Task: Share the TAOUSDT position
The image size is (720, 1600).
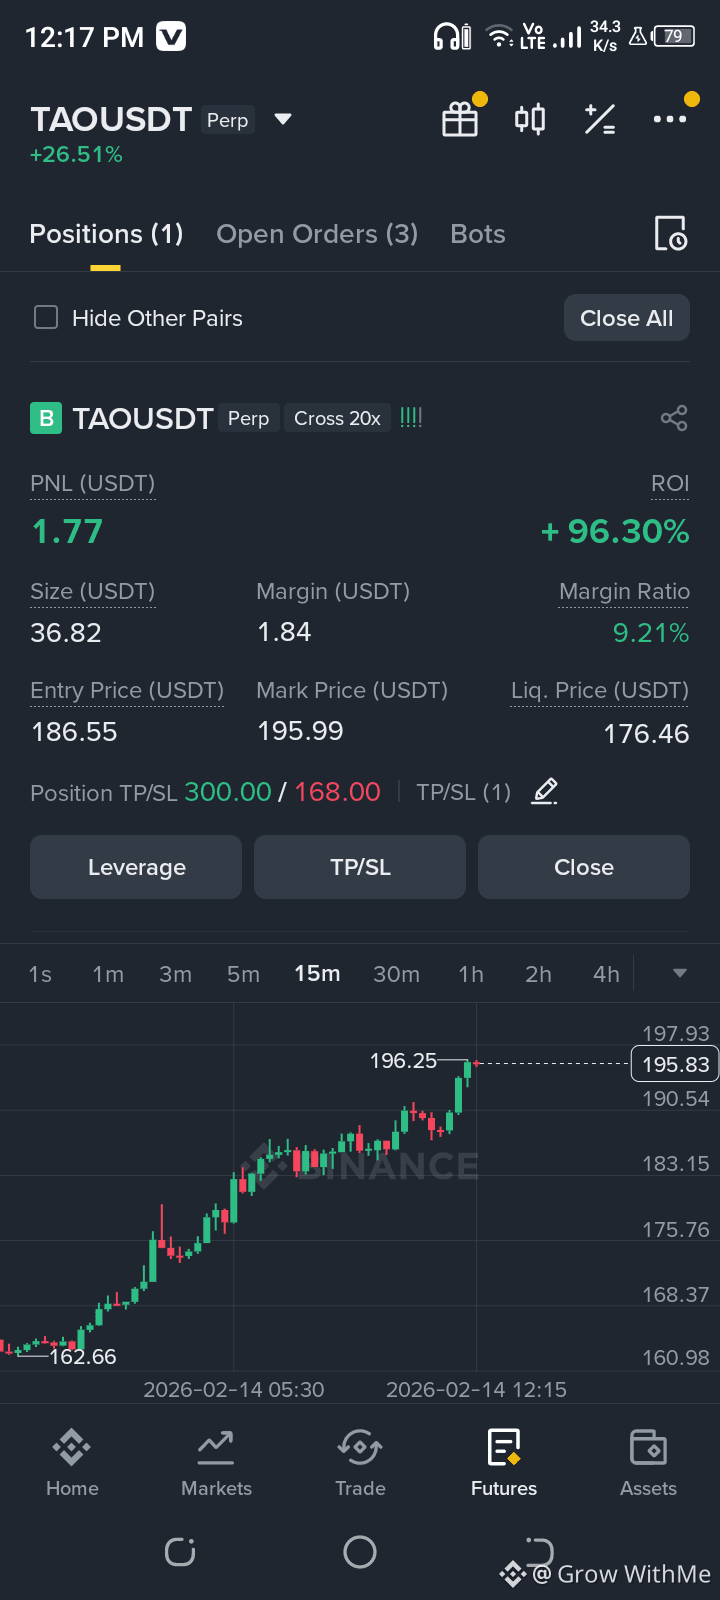Action: click(x=674, y=418)
